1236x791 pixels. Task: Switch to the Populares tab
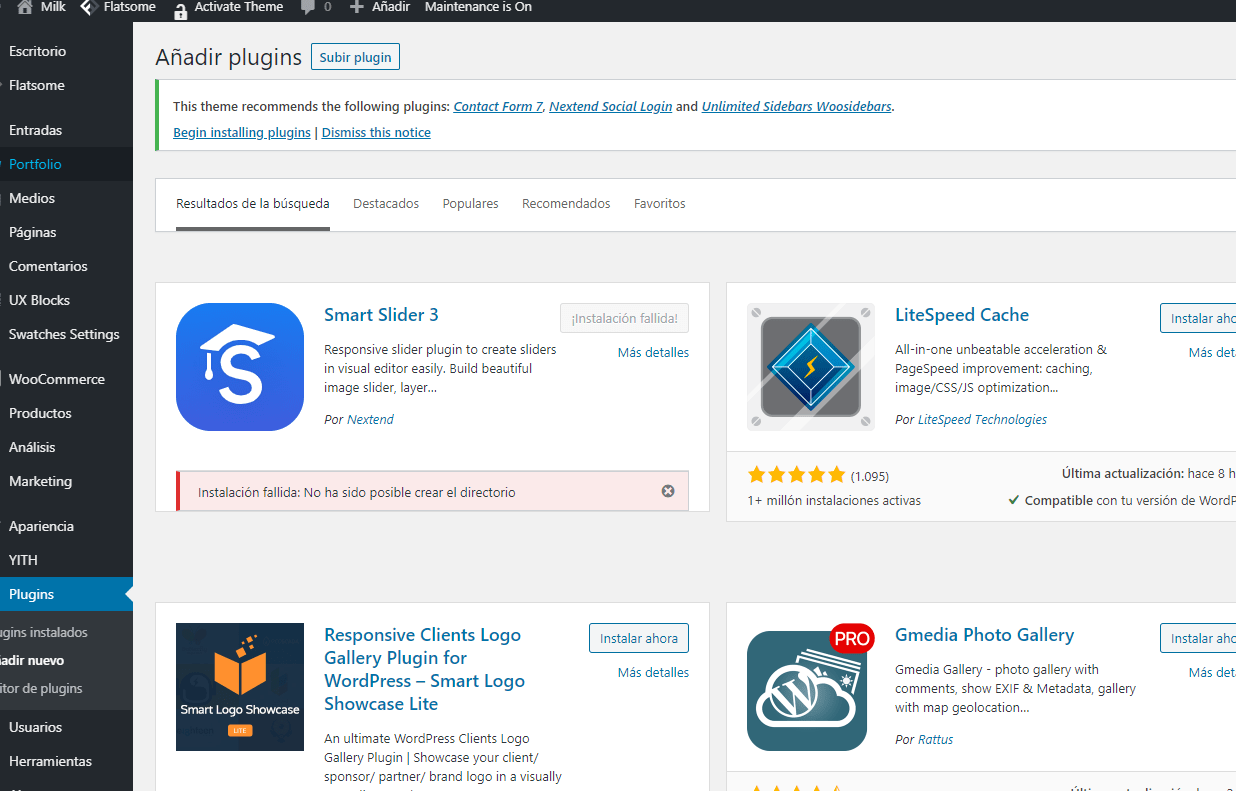(x=470, y=203)
